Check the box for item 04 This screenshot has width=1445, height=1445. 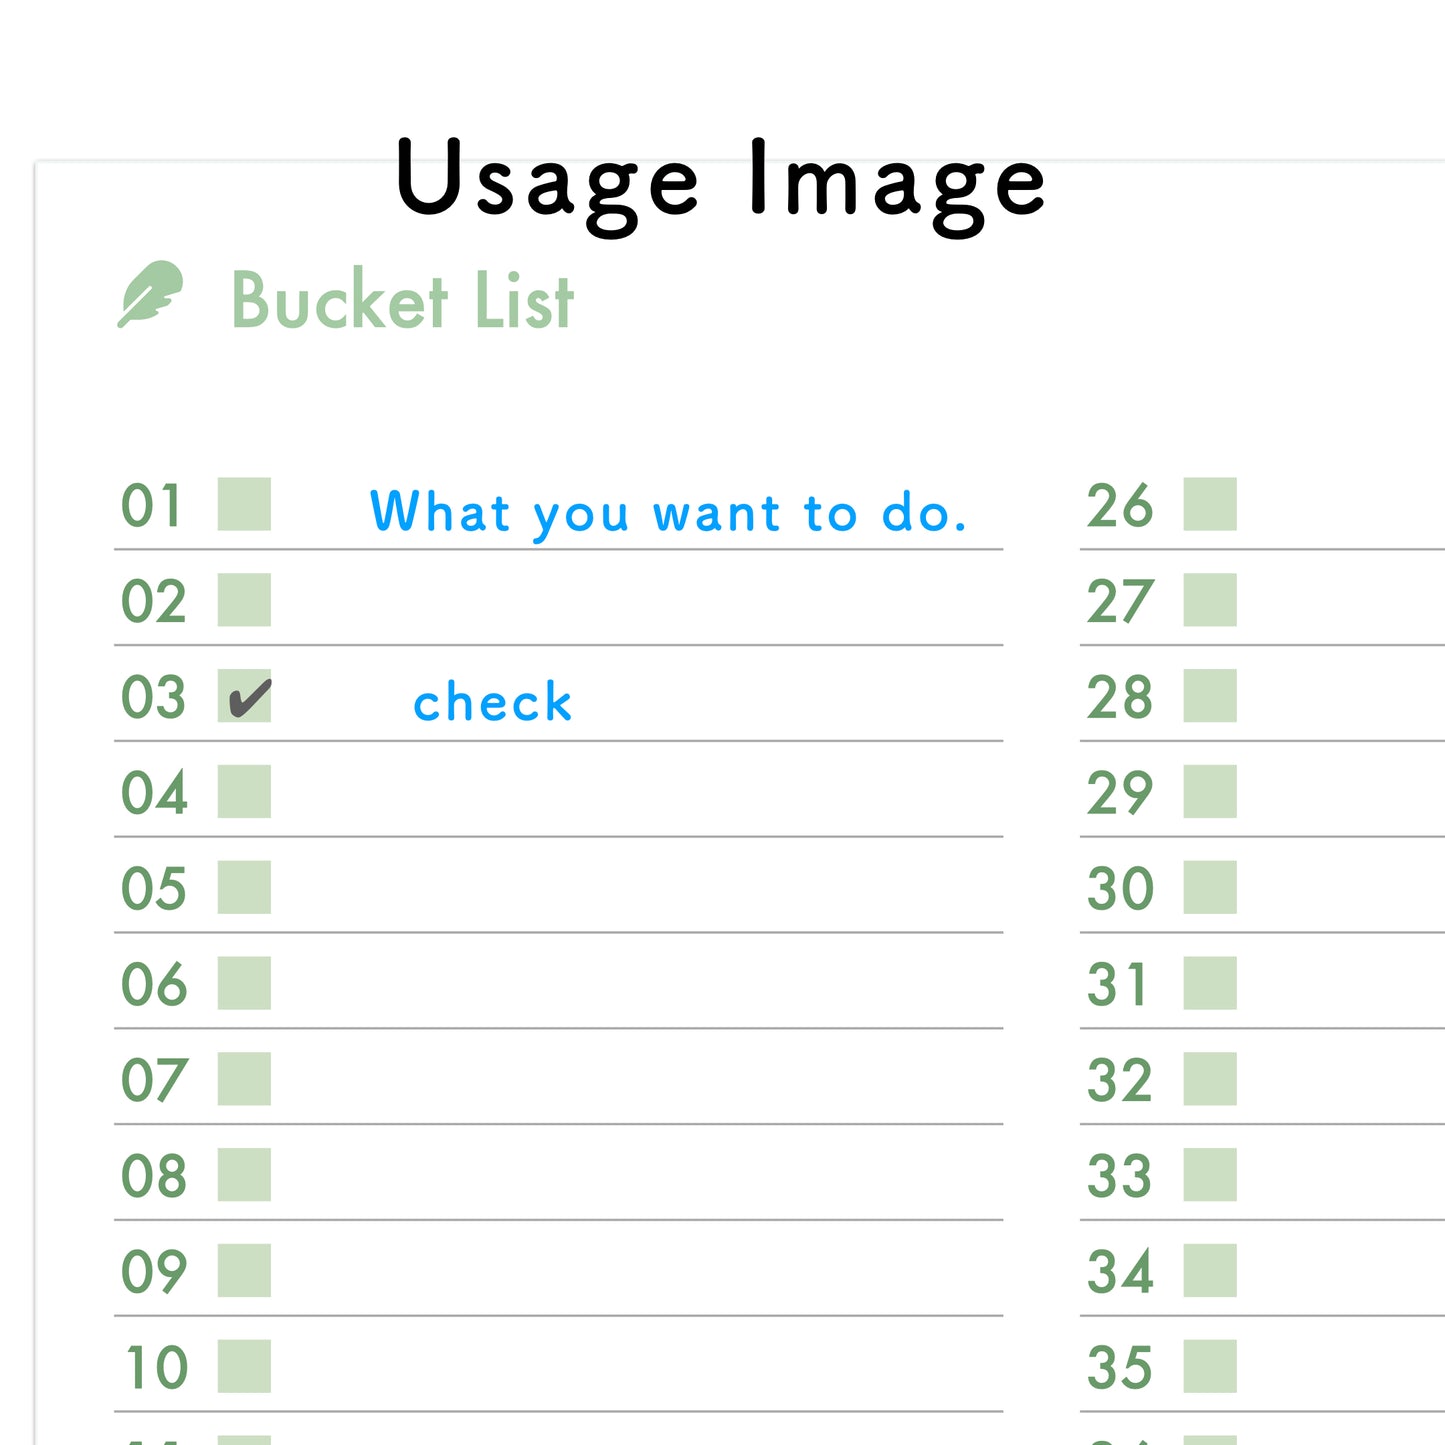tap(244, 792)
